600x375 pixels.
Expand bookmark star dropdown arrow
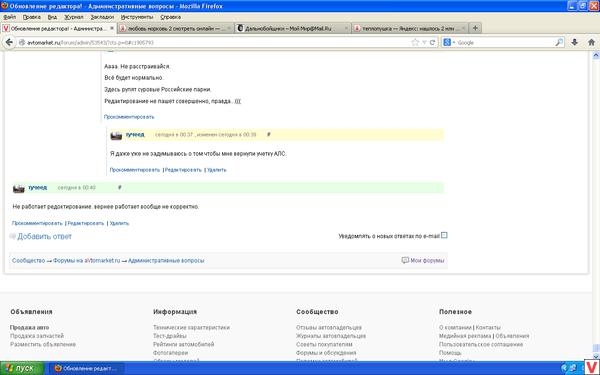[x=424, y=42]
